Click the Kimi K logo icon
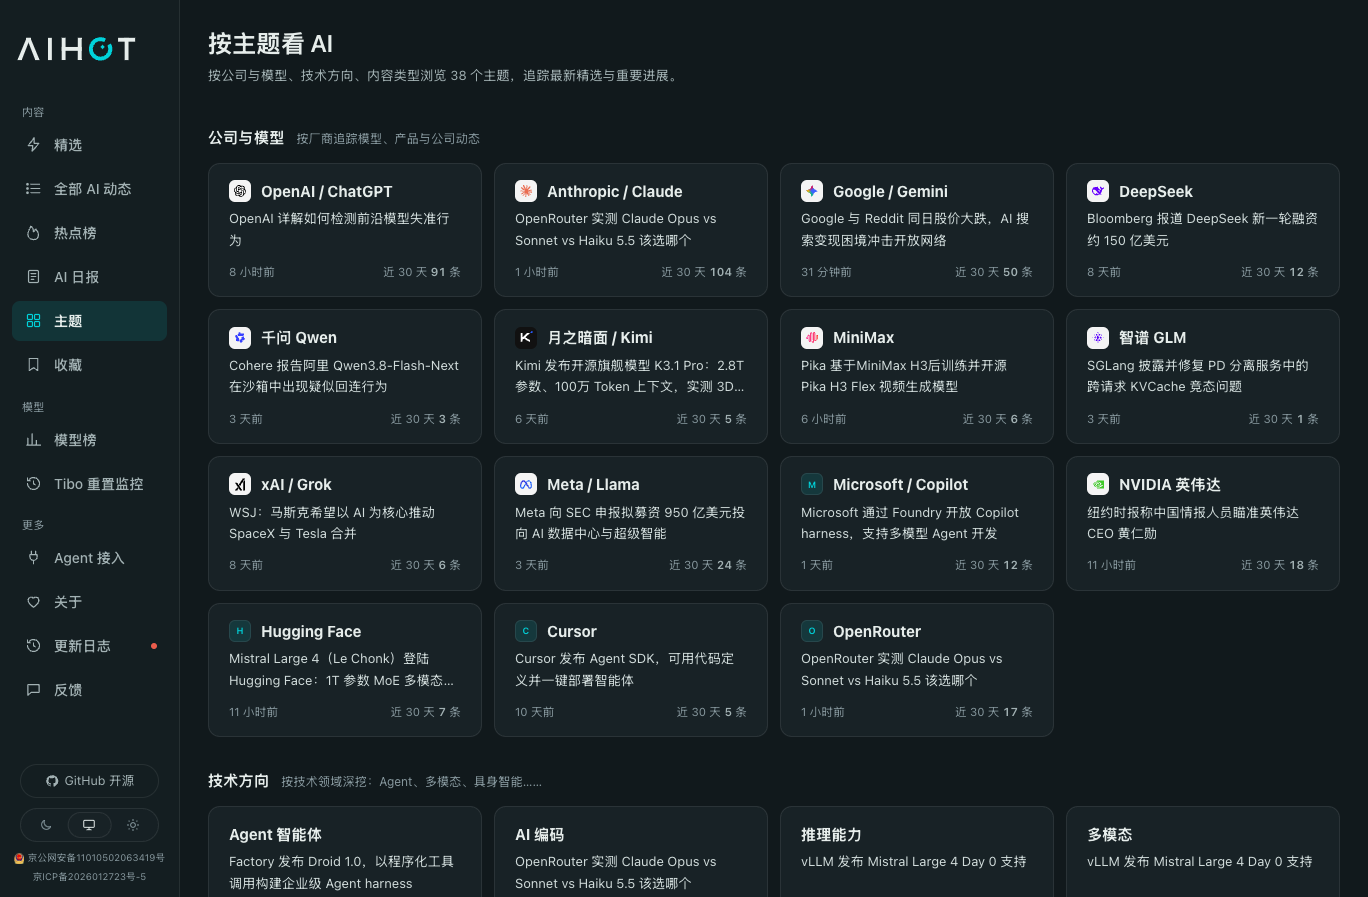1368x897 pixels. coord(526,338)
